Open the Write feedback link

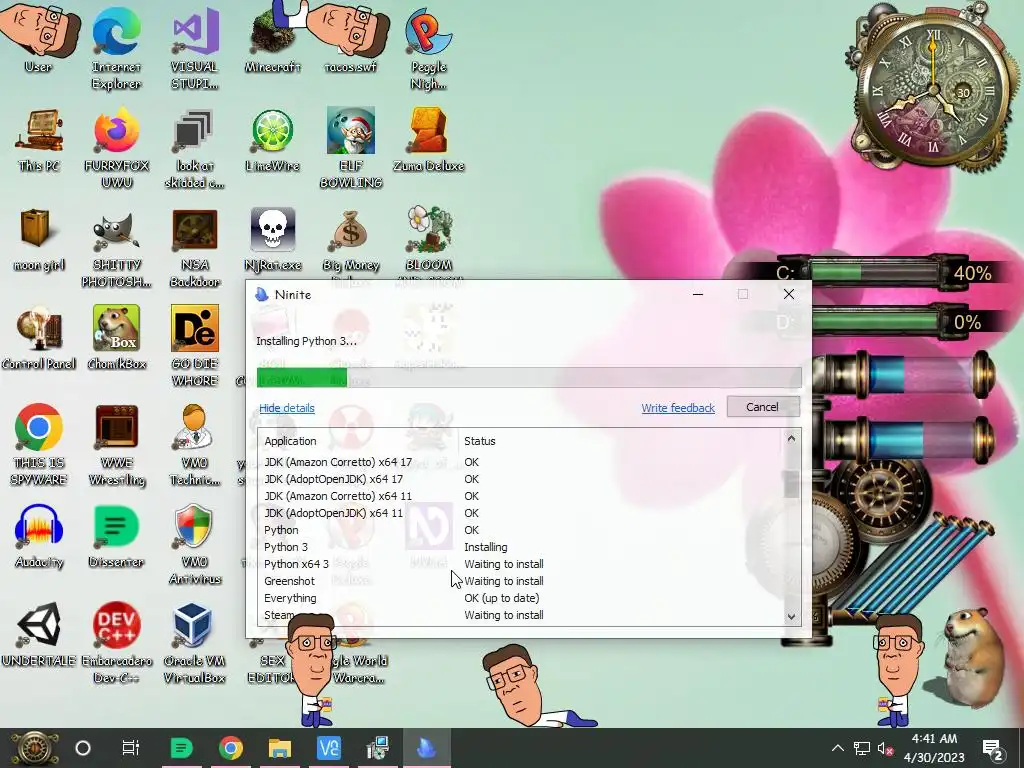point(678,408)
